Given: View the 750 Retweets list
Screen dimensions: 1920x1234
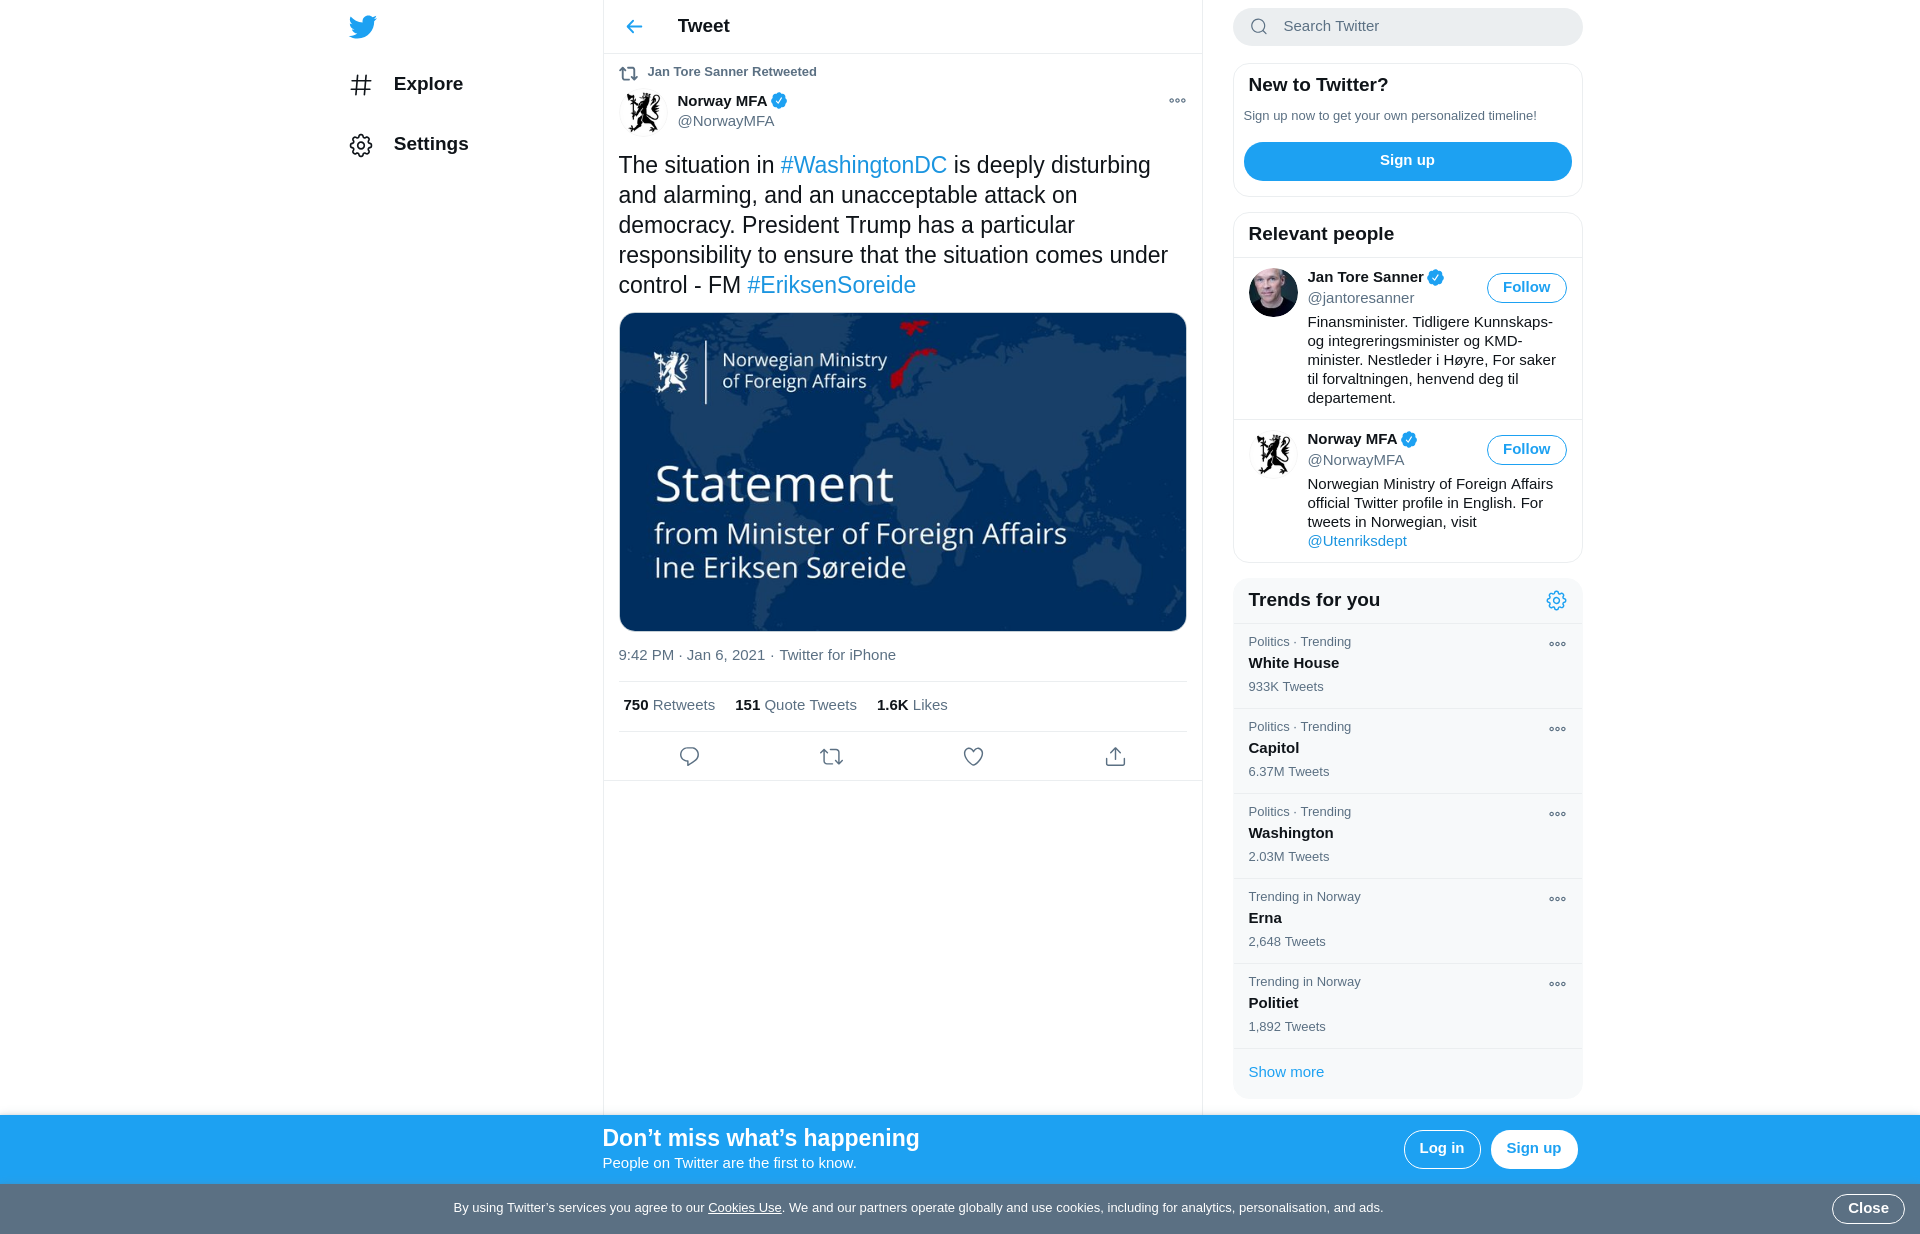Looking at the screenshot, I should point(669,705).
